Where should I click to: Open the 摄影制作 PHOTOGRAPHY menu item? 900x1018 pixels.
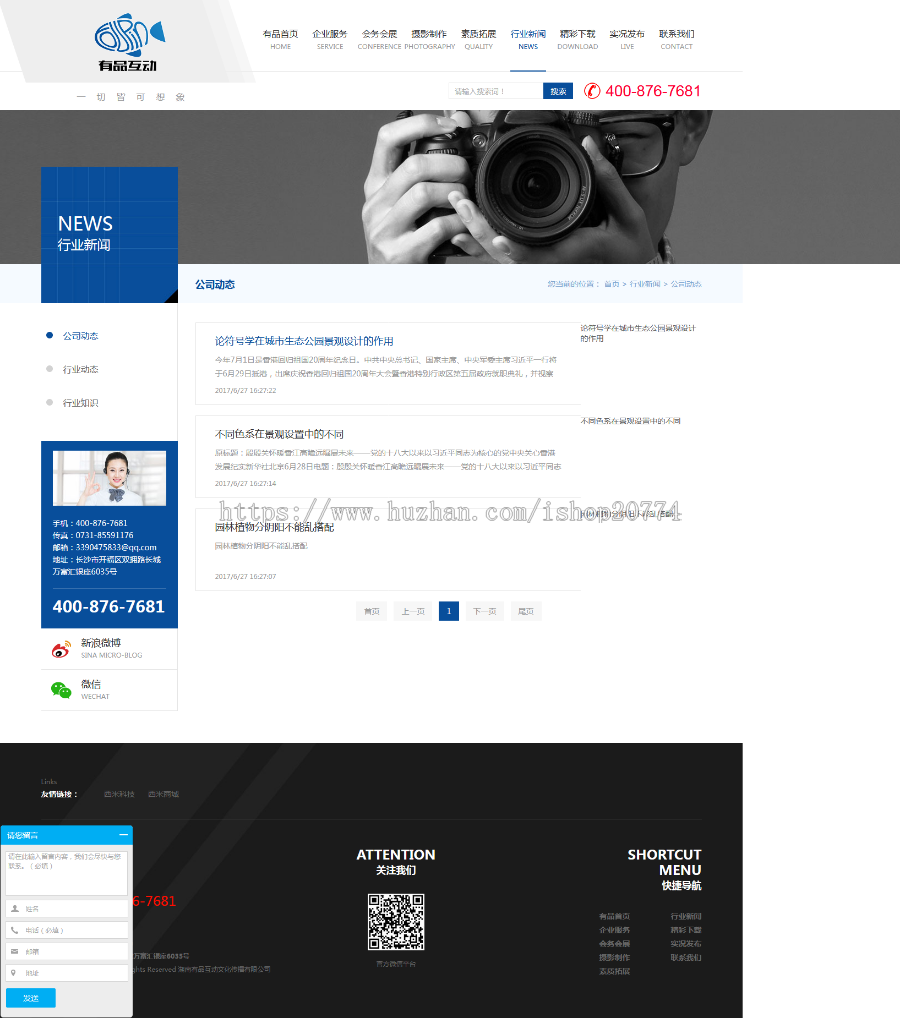point(429,39)
